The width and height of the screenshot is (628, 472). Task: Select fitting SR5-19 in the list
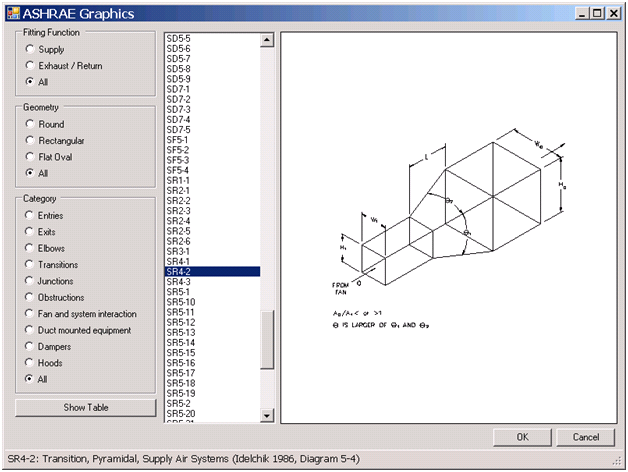[212, 393]
